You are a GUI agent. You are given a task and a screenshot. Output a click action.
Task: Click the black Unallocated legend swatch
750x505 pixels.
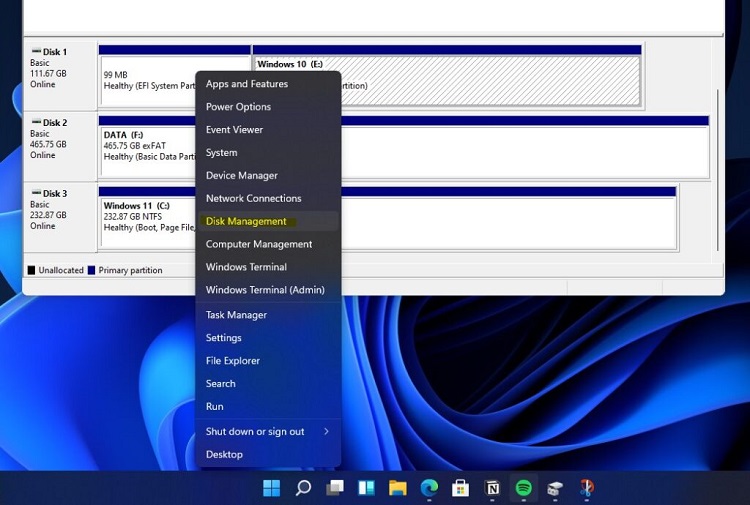(x=31, y=270)
